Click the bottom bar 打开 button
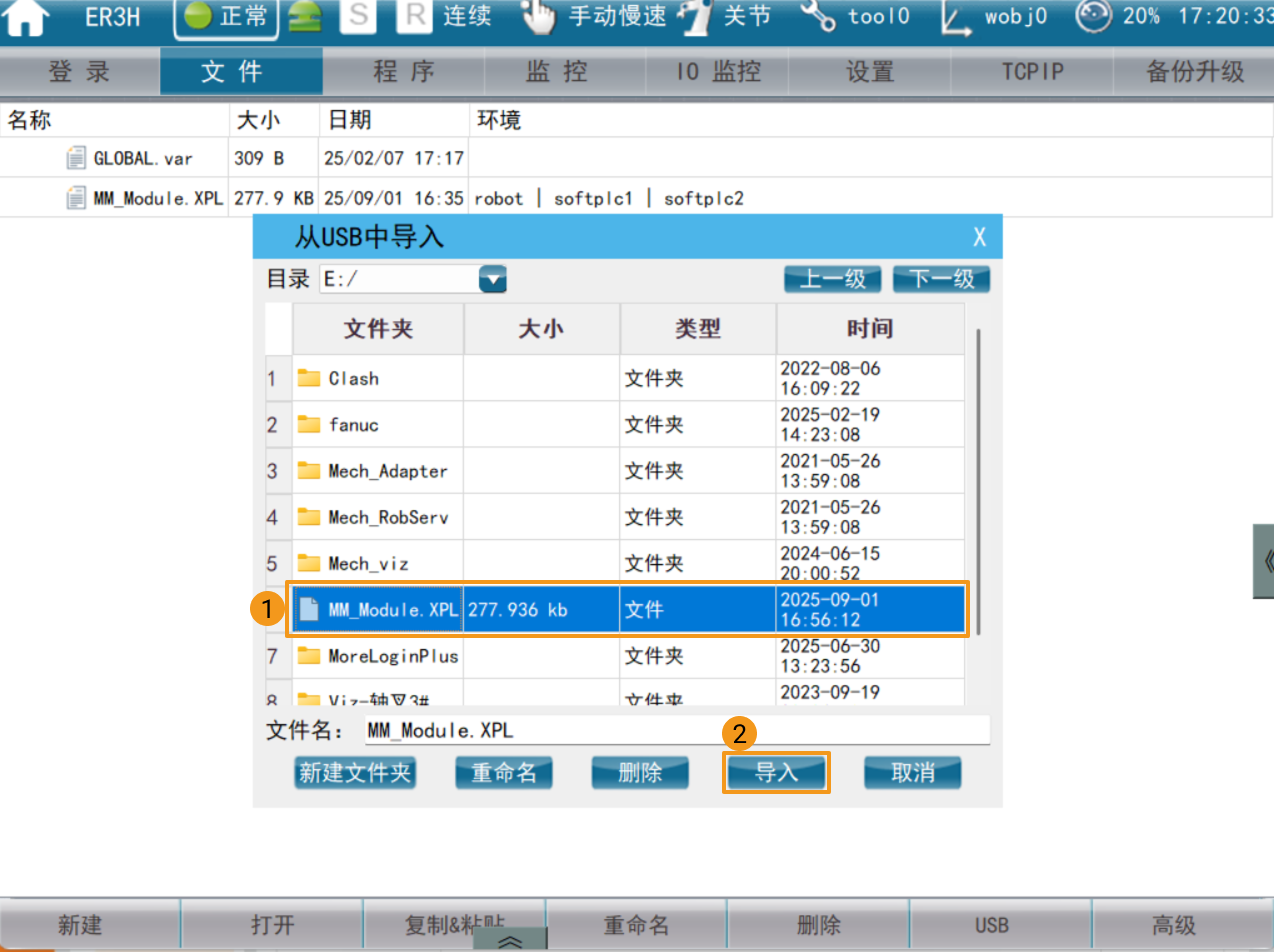The width and height of the screenshot is (1274, 952). point(272,925)
